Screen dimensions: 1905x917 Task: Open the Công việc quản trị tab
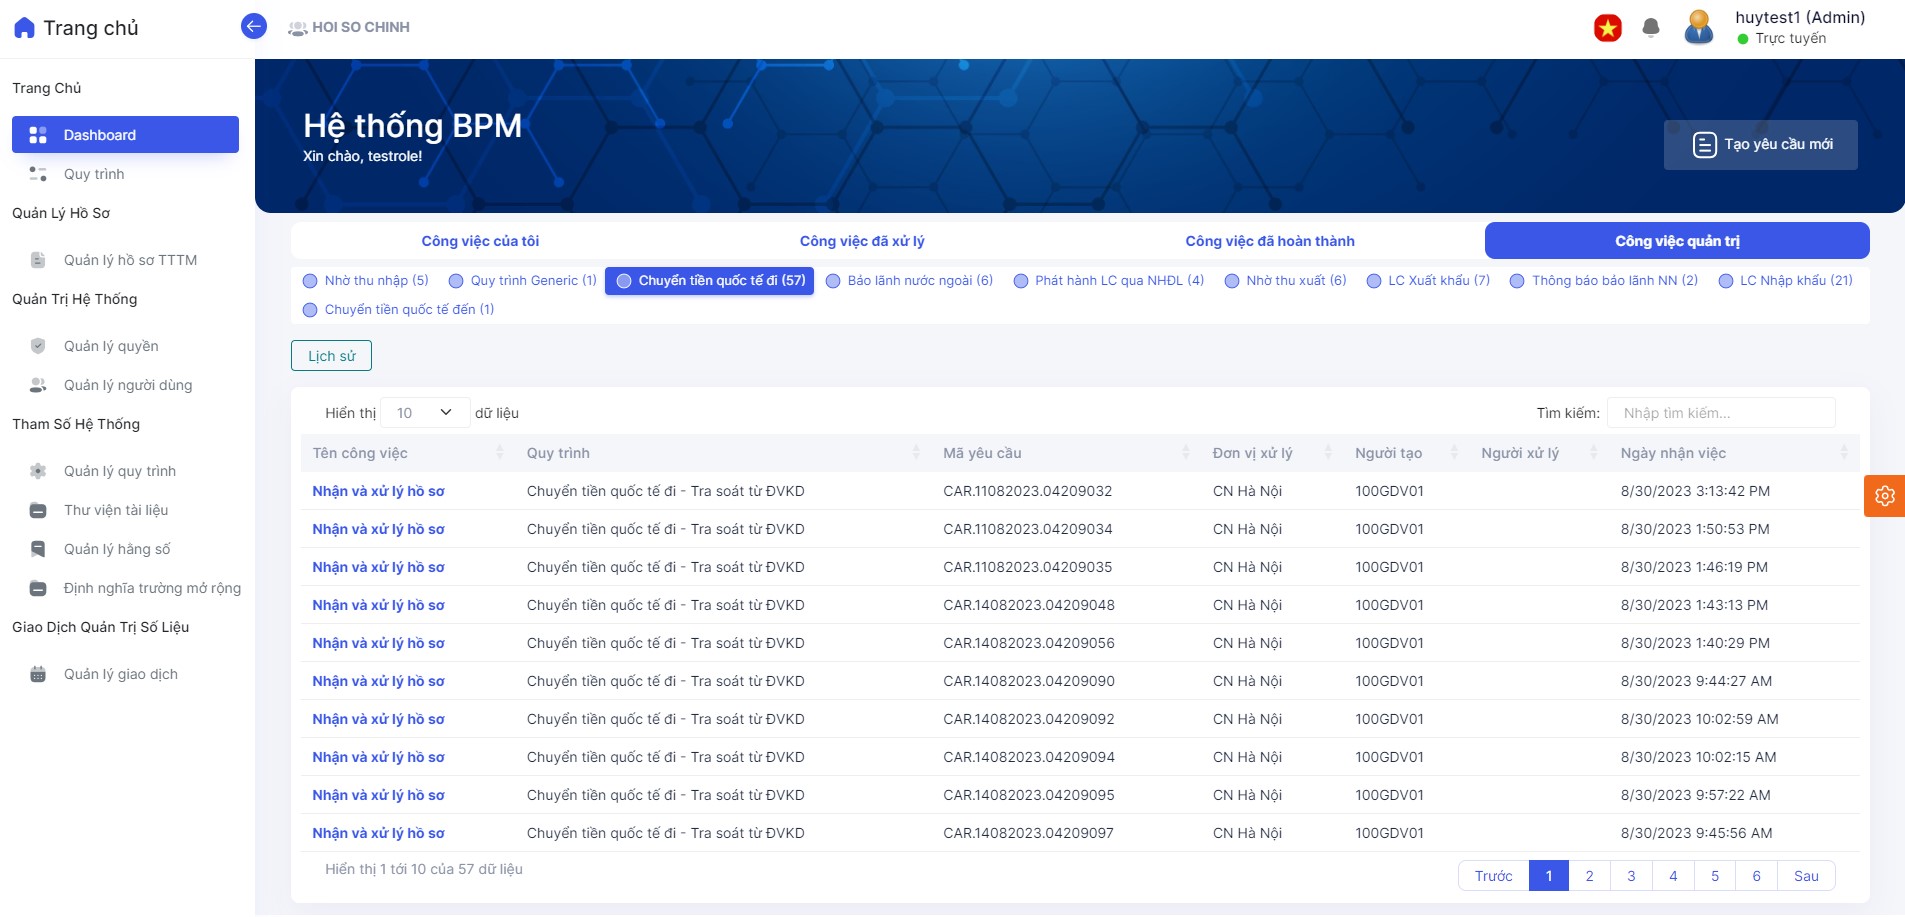1677,241
